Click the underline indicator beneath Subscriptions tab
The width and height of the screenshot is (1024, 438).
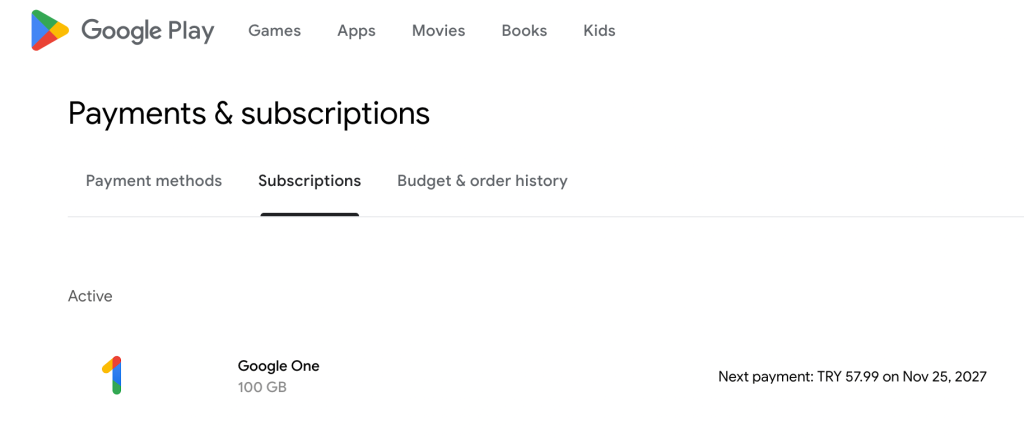(309, 214)
